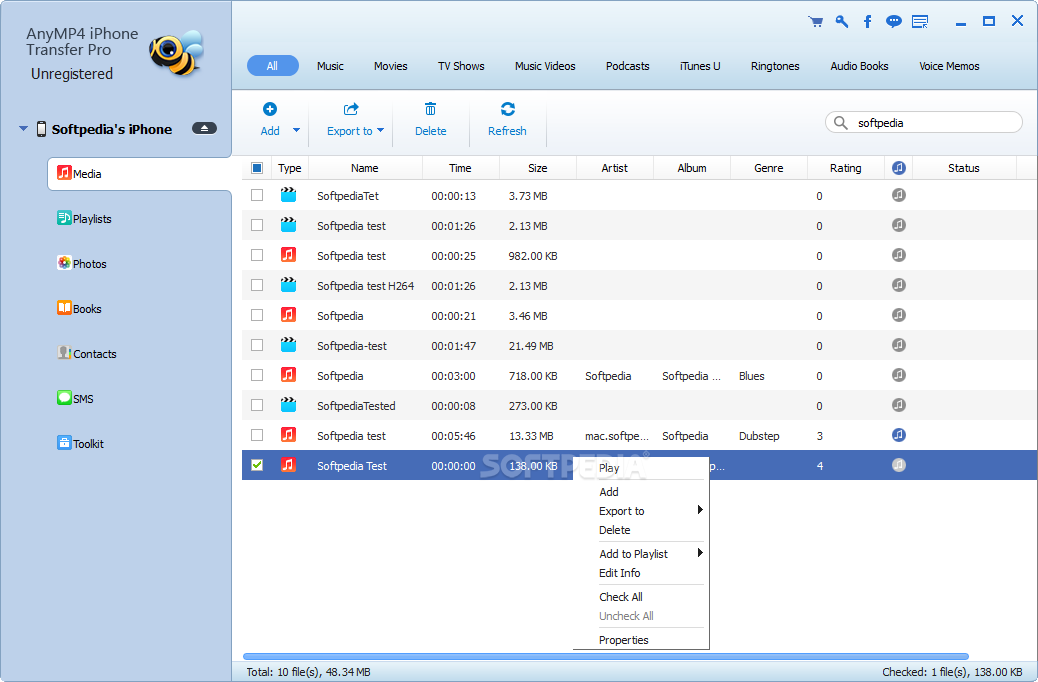Open the shopping cart purchase icon
Image resolution: width=1038 pixels, height=682 pixels.
(816, 22)
